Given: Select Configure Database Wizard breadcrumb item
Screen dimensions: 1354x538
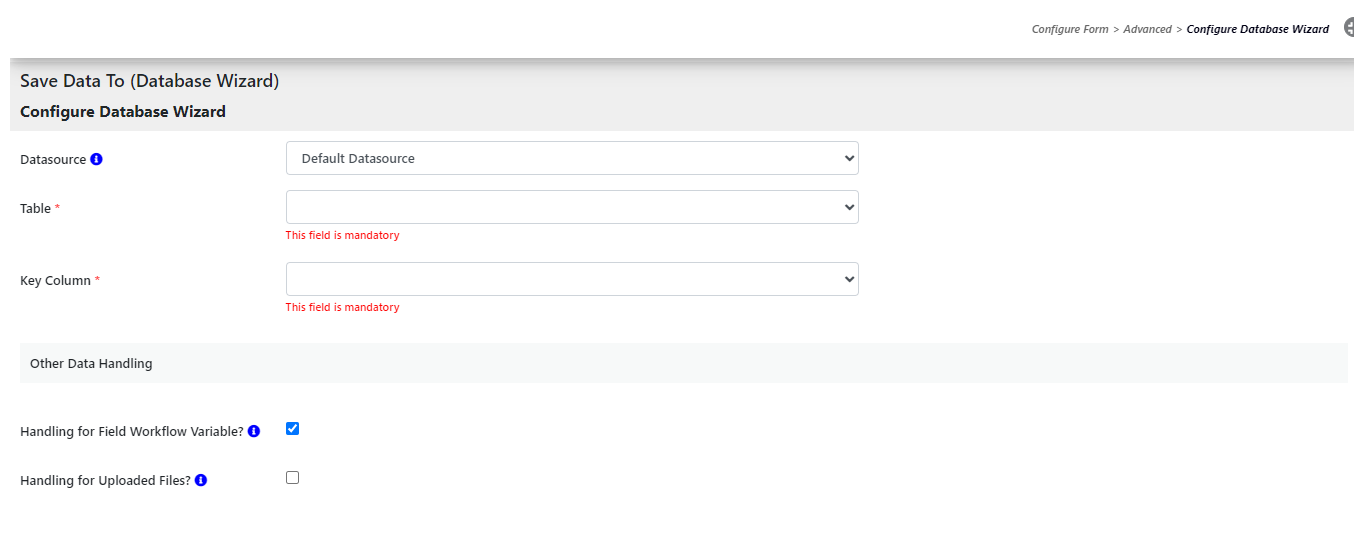Looking at the screenshot, I should pyautogui.click(x=1258, y=29).
